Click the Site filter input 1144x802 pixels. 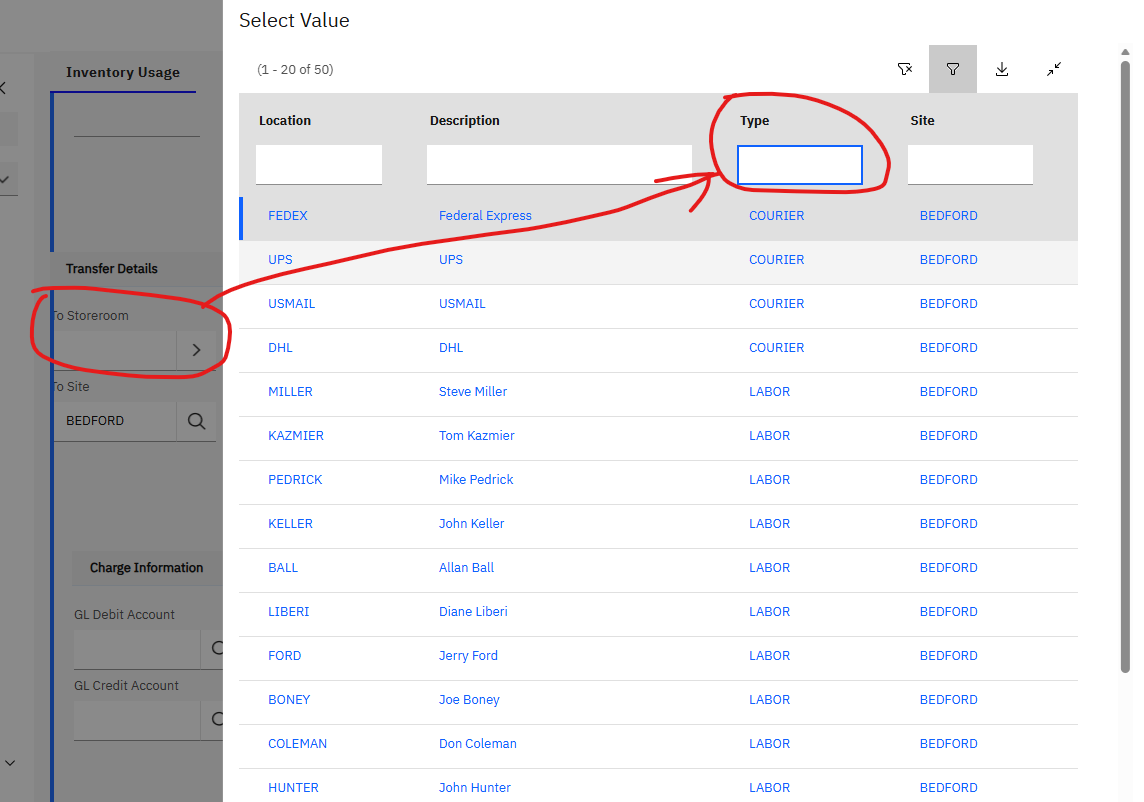click(969, 165)
